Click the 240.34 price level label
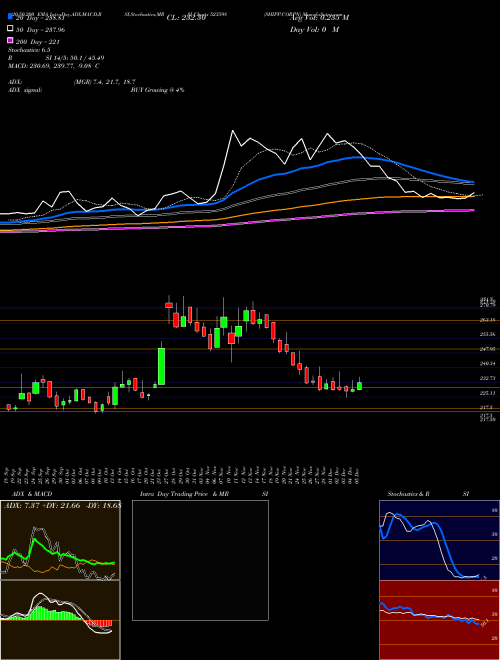 487,363
